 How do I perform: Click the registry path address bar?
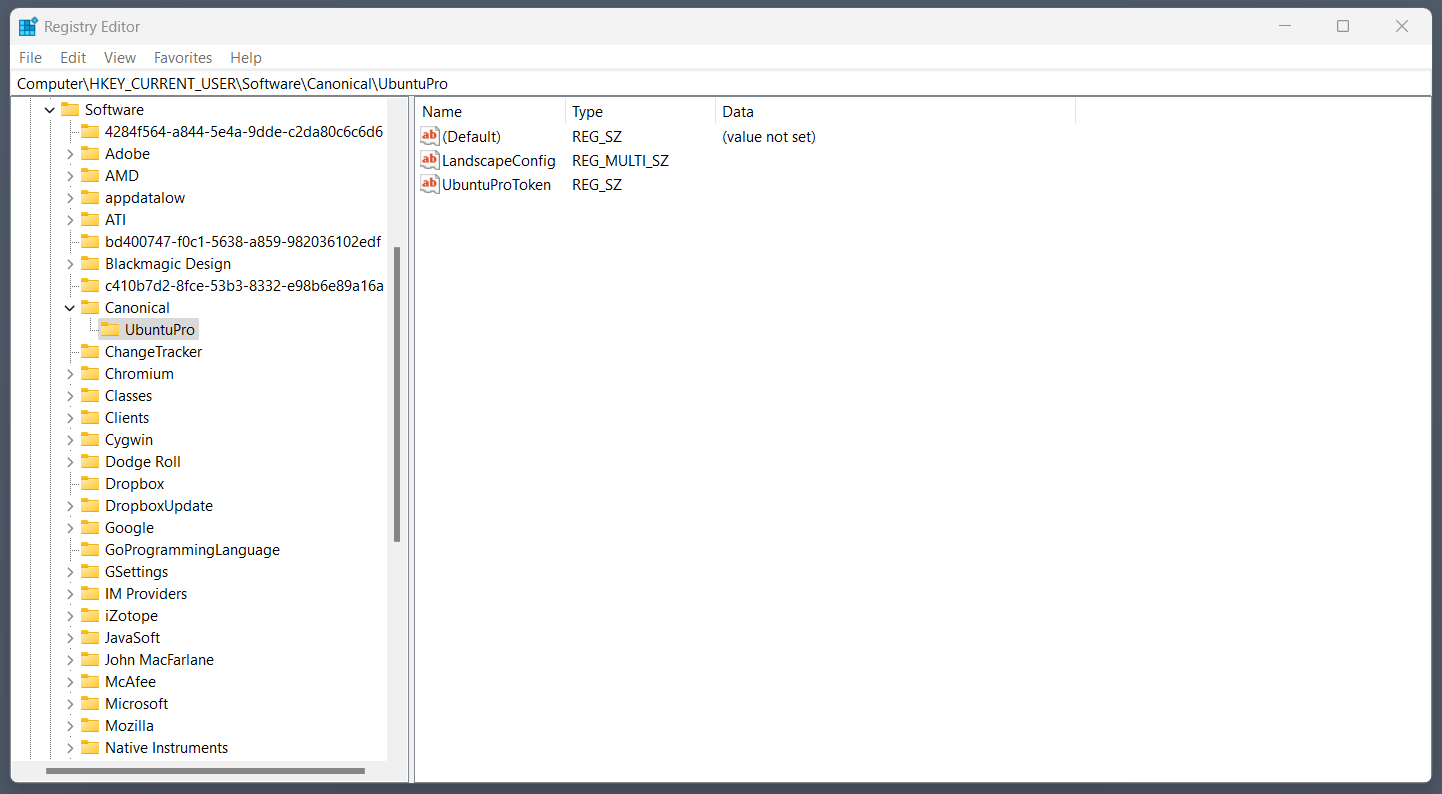coord(720,84)
